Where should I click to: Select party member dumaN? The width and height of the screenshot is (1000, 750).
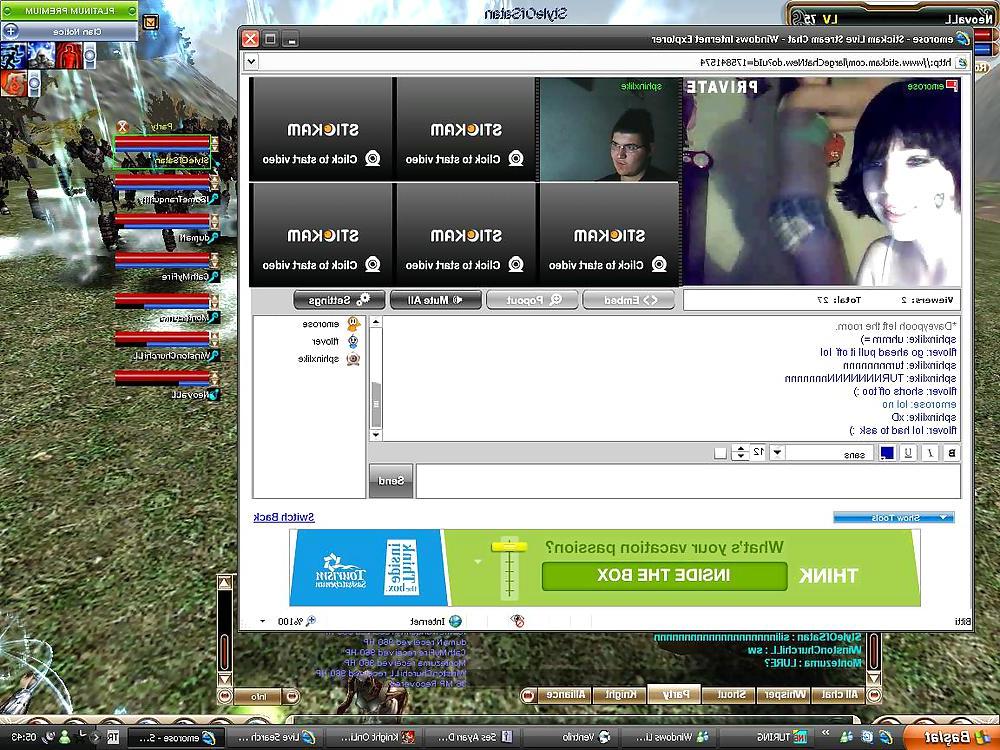(x=166, y=228)
